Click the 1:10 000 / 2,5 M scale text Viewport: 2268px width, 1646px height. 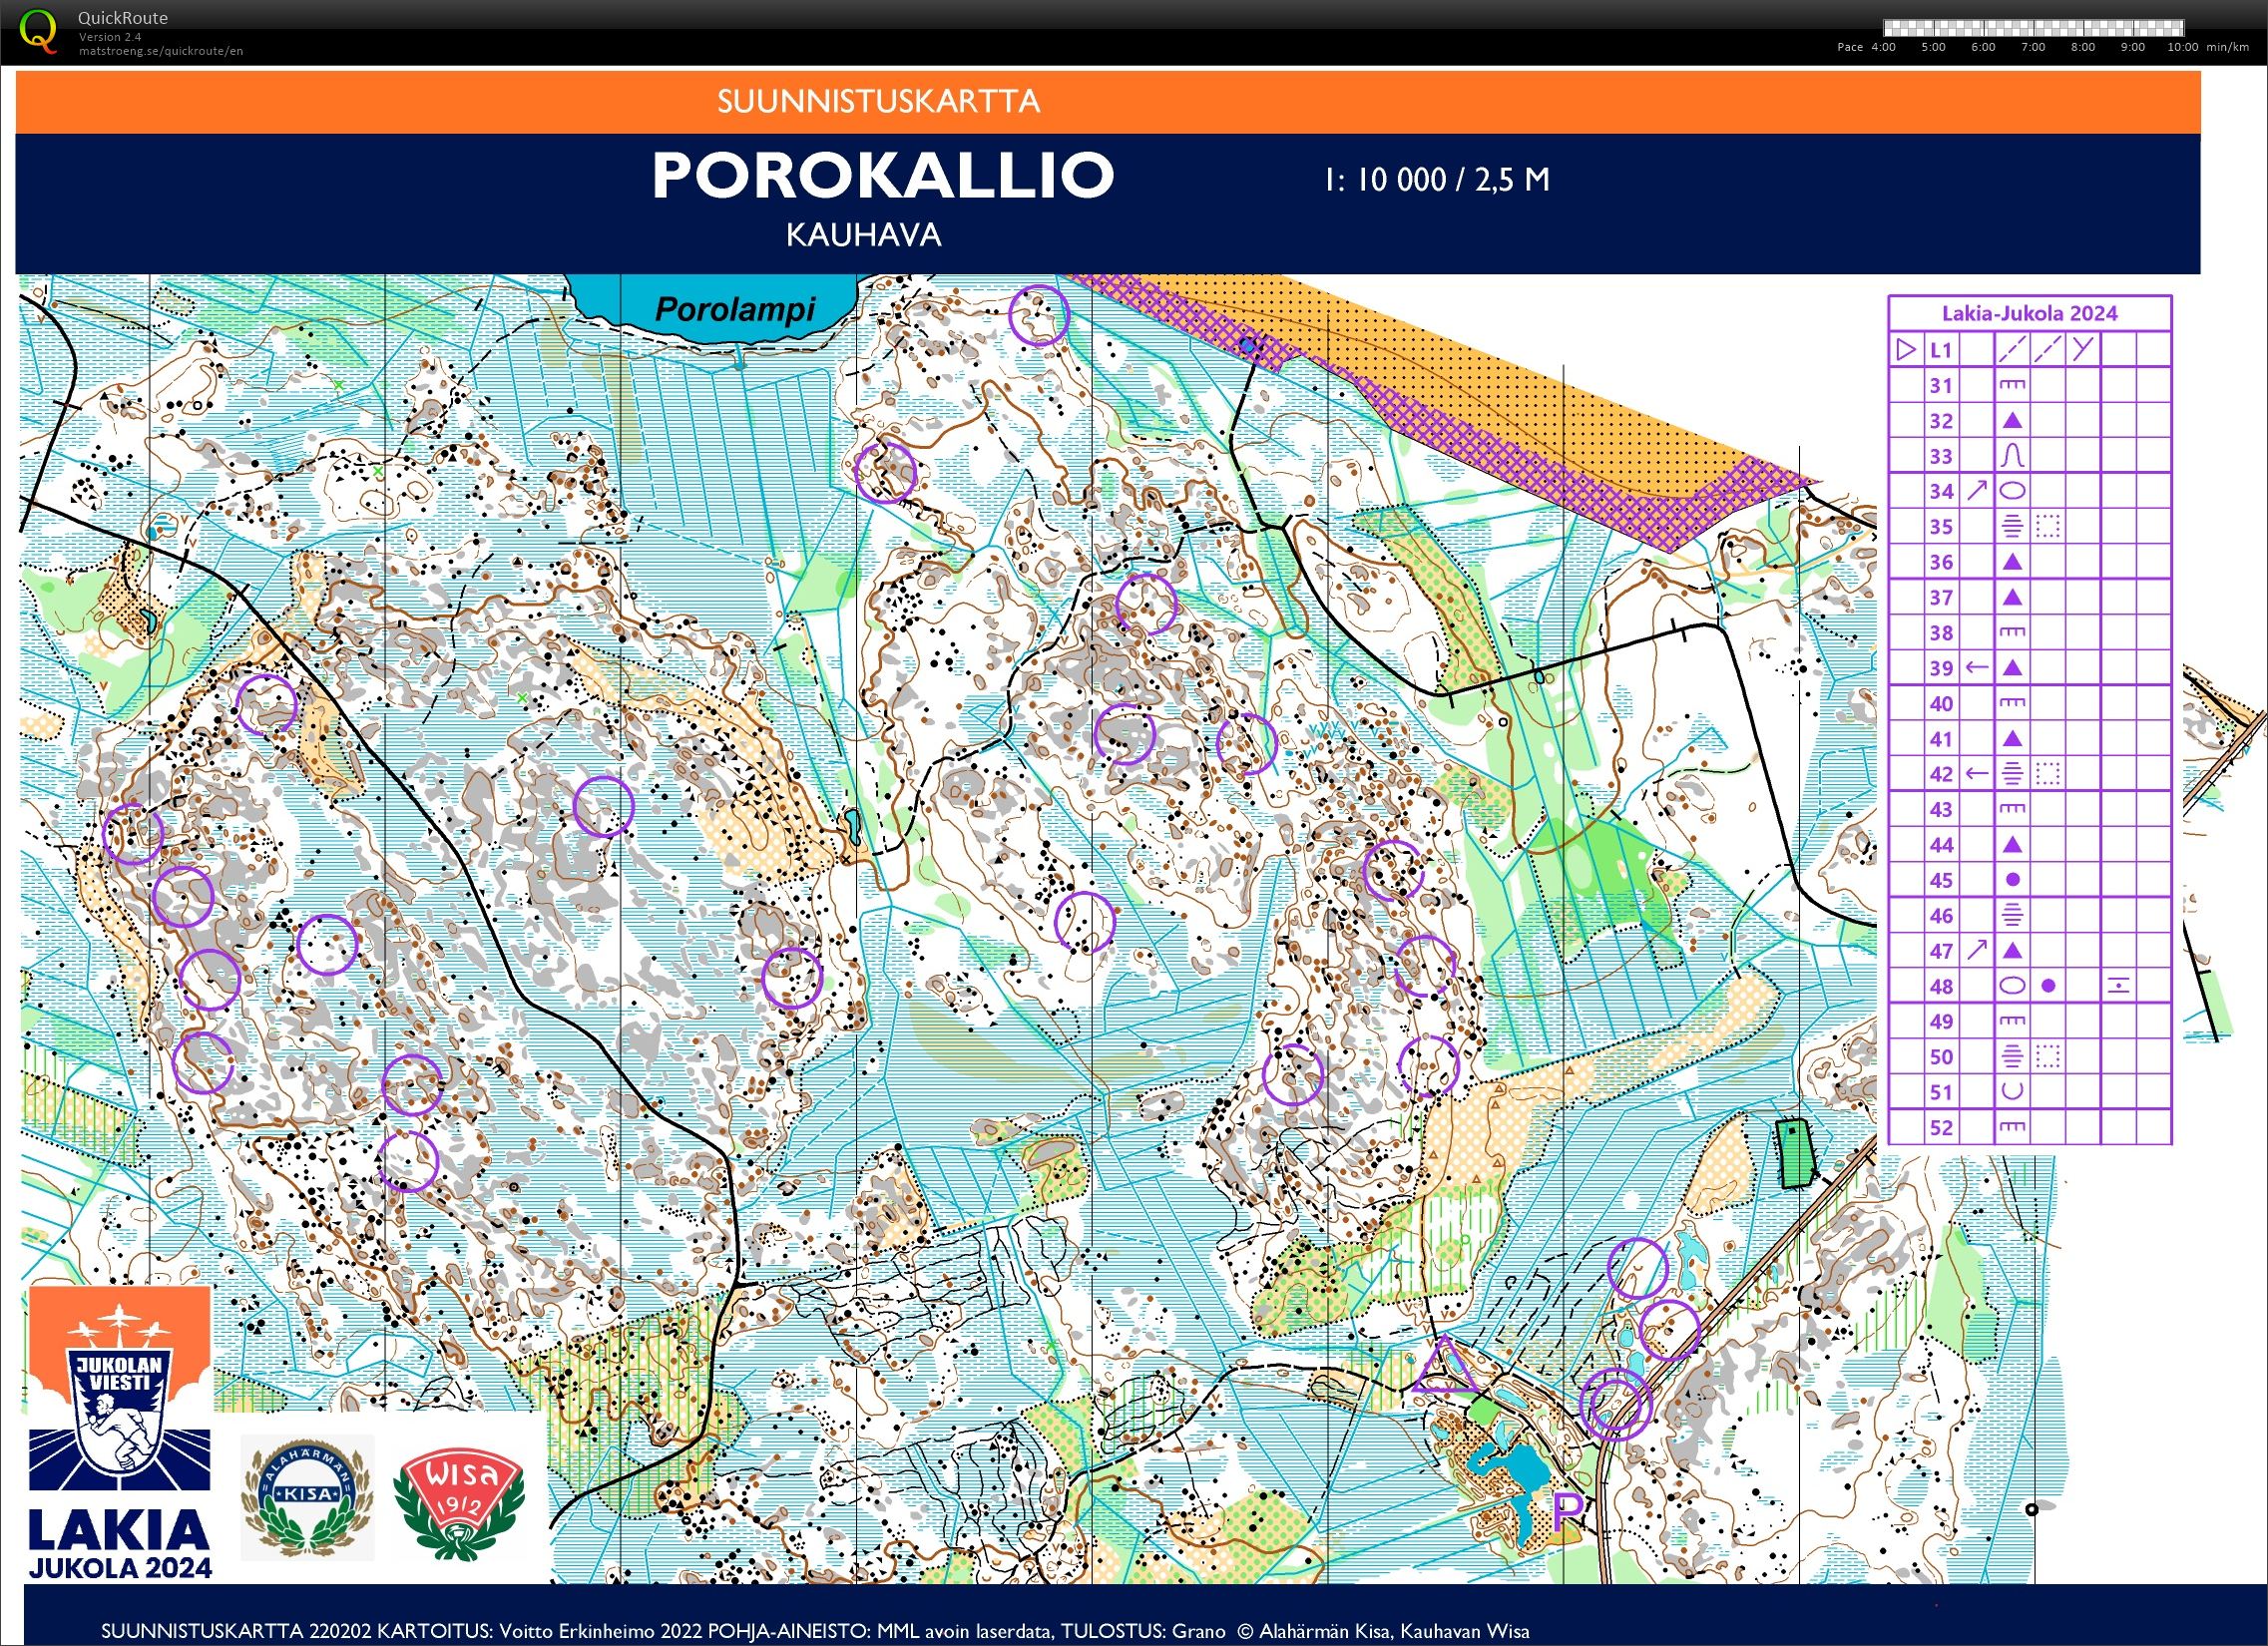click(1437, 180)
